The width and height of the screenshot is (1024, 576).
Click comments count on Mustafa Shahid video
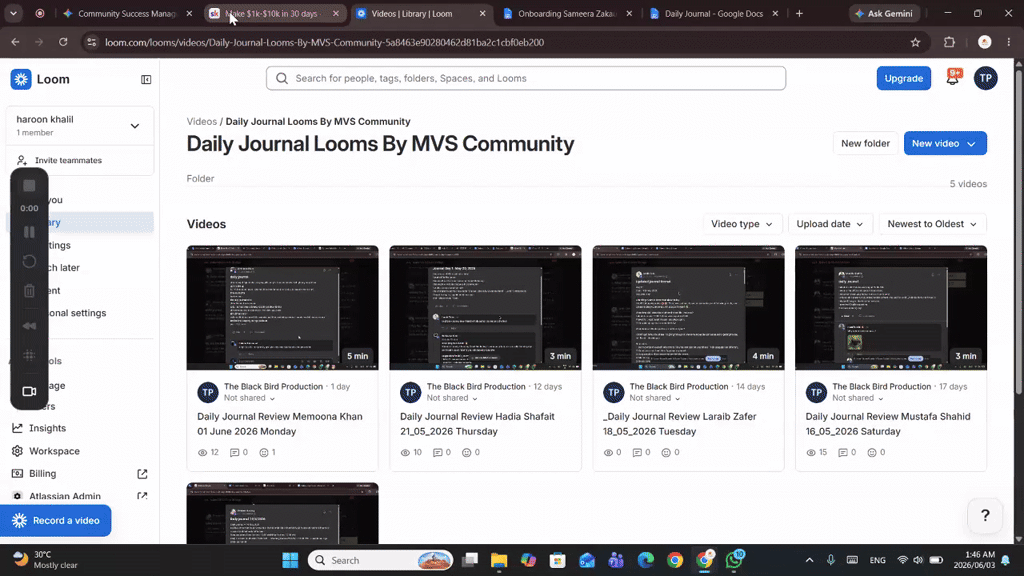847,453
